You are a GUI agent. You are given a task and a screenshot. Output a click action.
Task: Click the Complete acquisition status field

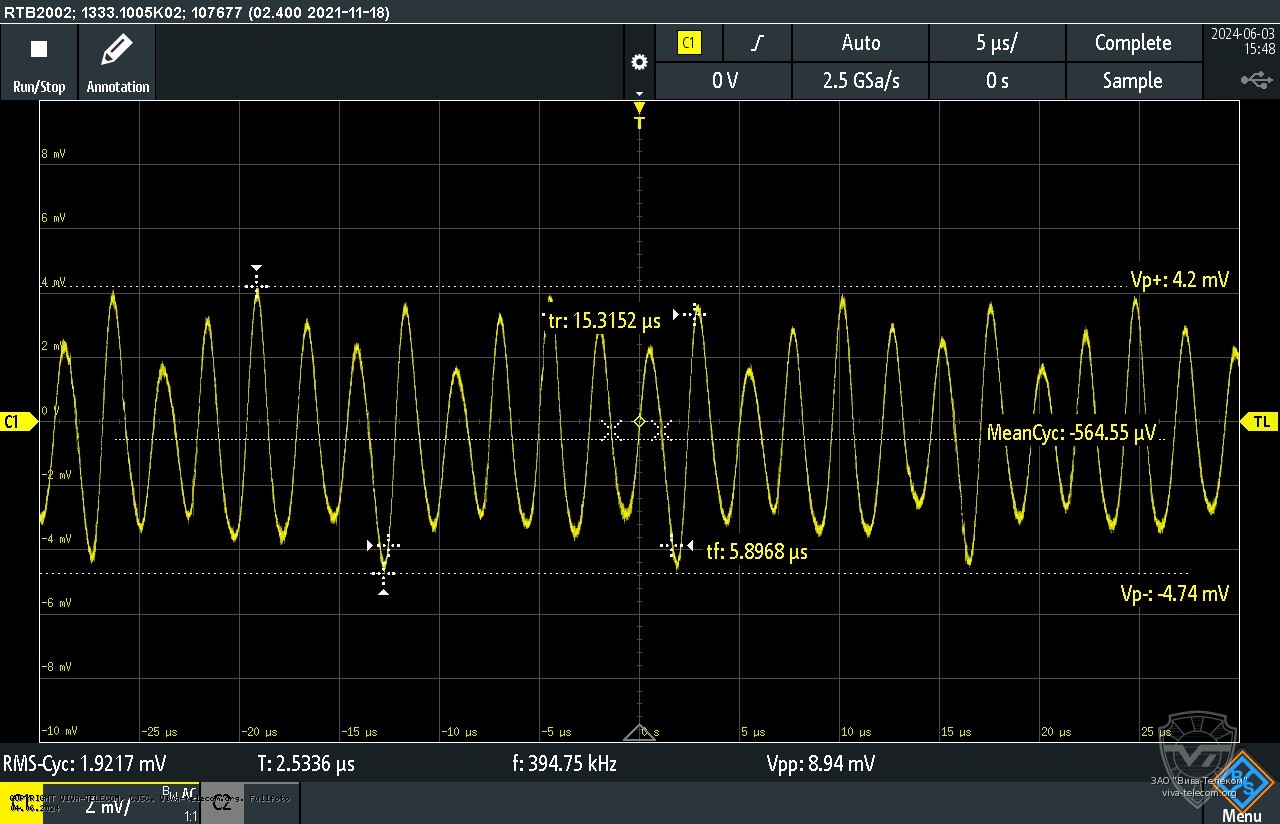pos(1132,43)
